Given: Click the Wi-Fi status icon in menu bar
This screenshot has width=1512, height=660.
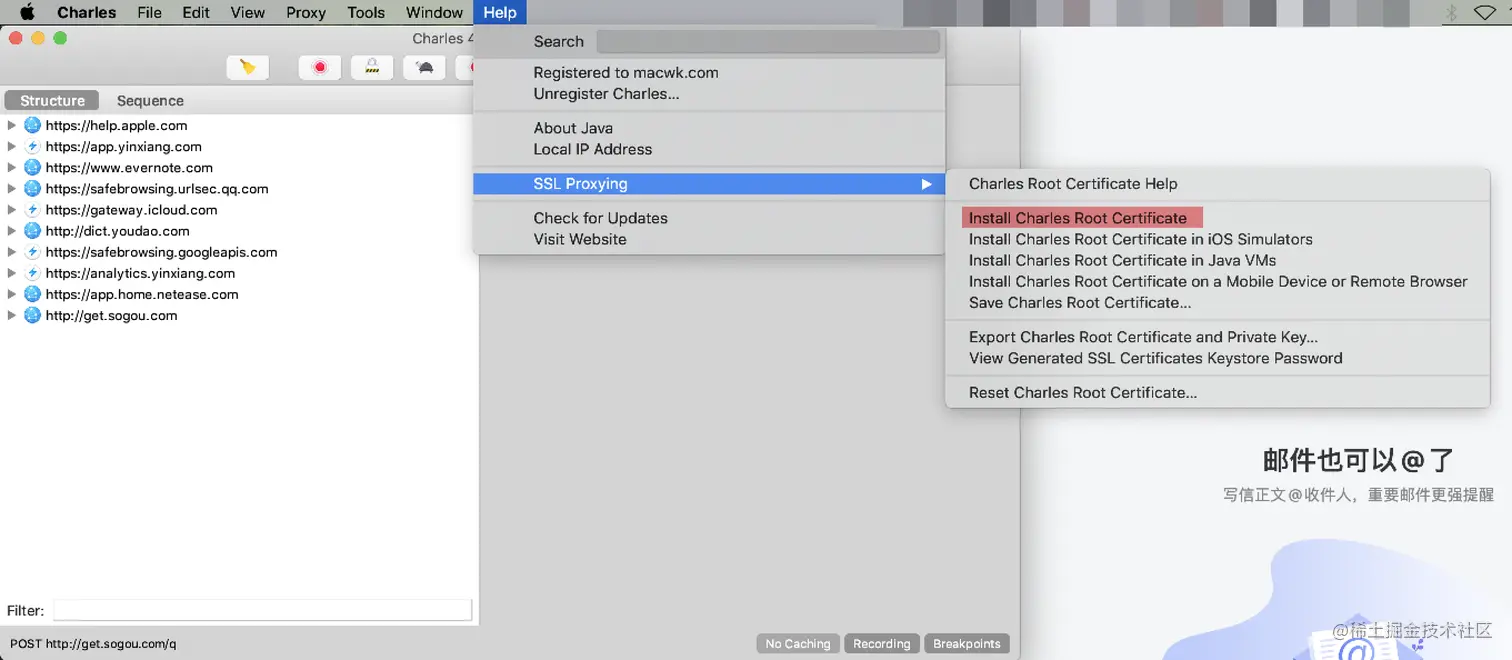Looking at the screenshot, I should (x=1485, y=13).
